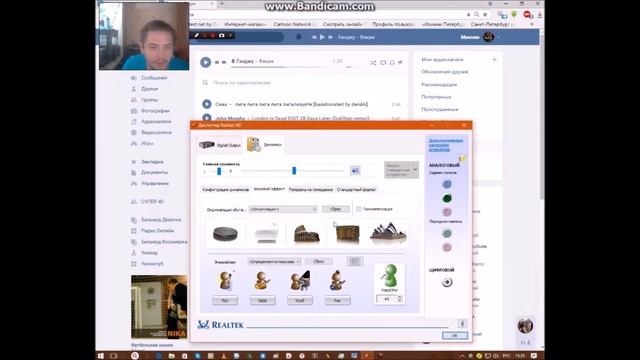640x360 pixels.
Task: Select the Digital Output device tab
Action: point(220,145)
